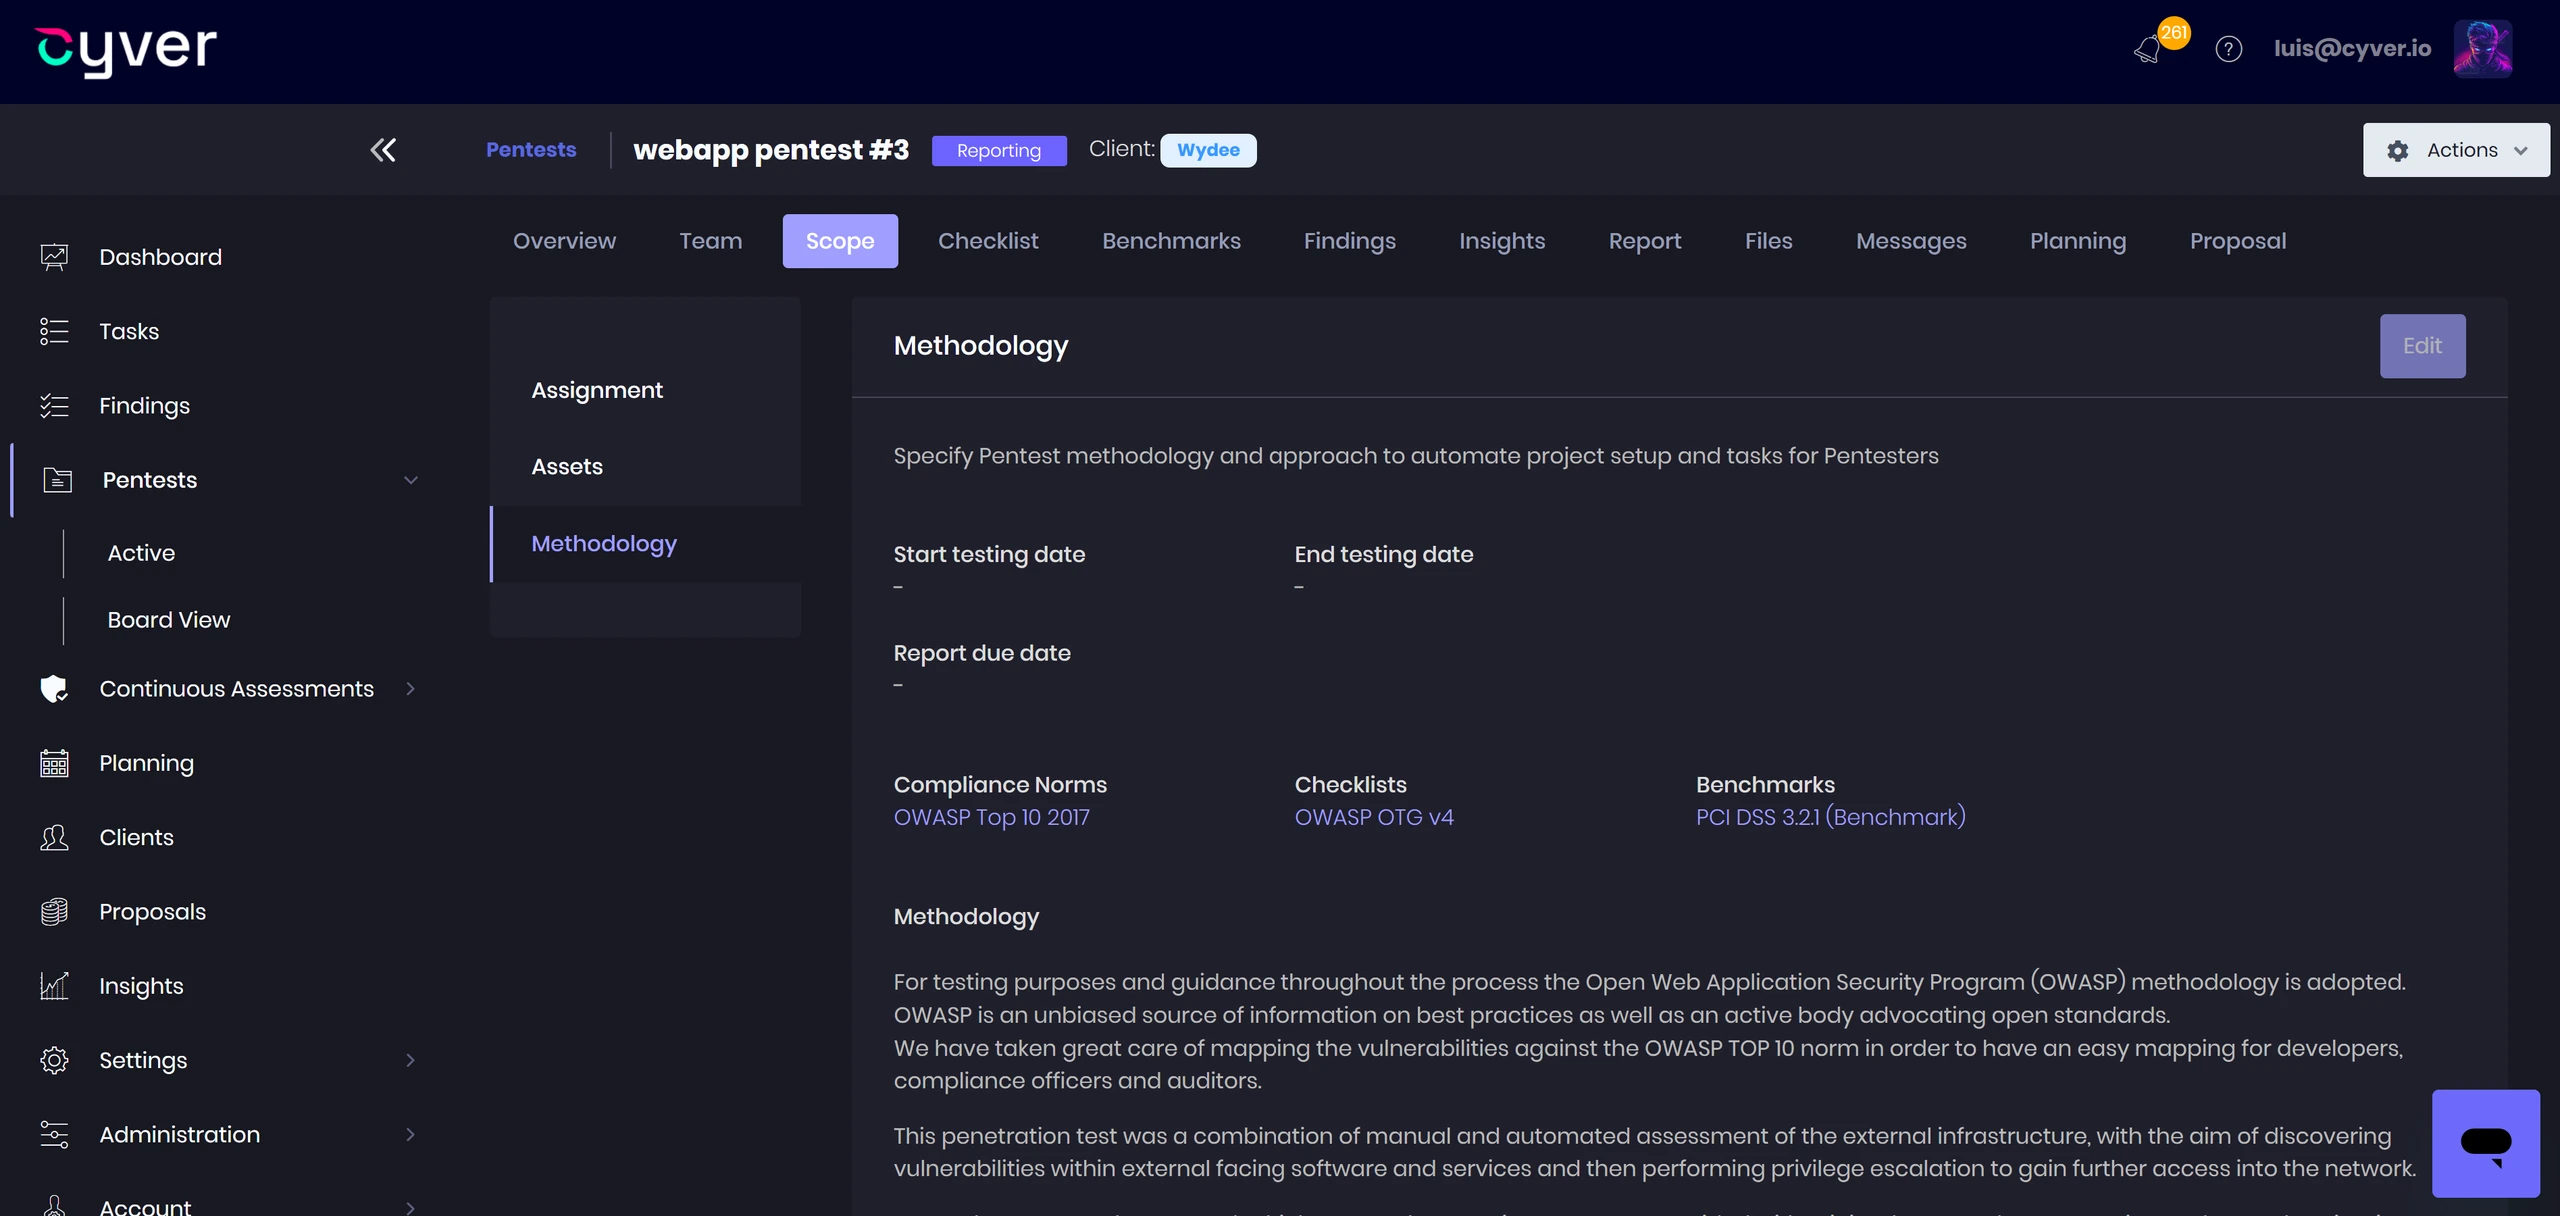Open the Report tab
The image size is (2560, 1216).
[x=1644, y=241]
